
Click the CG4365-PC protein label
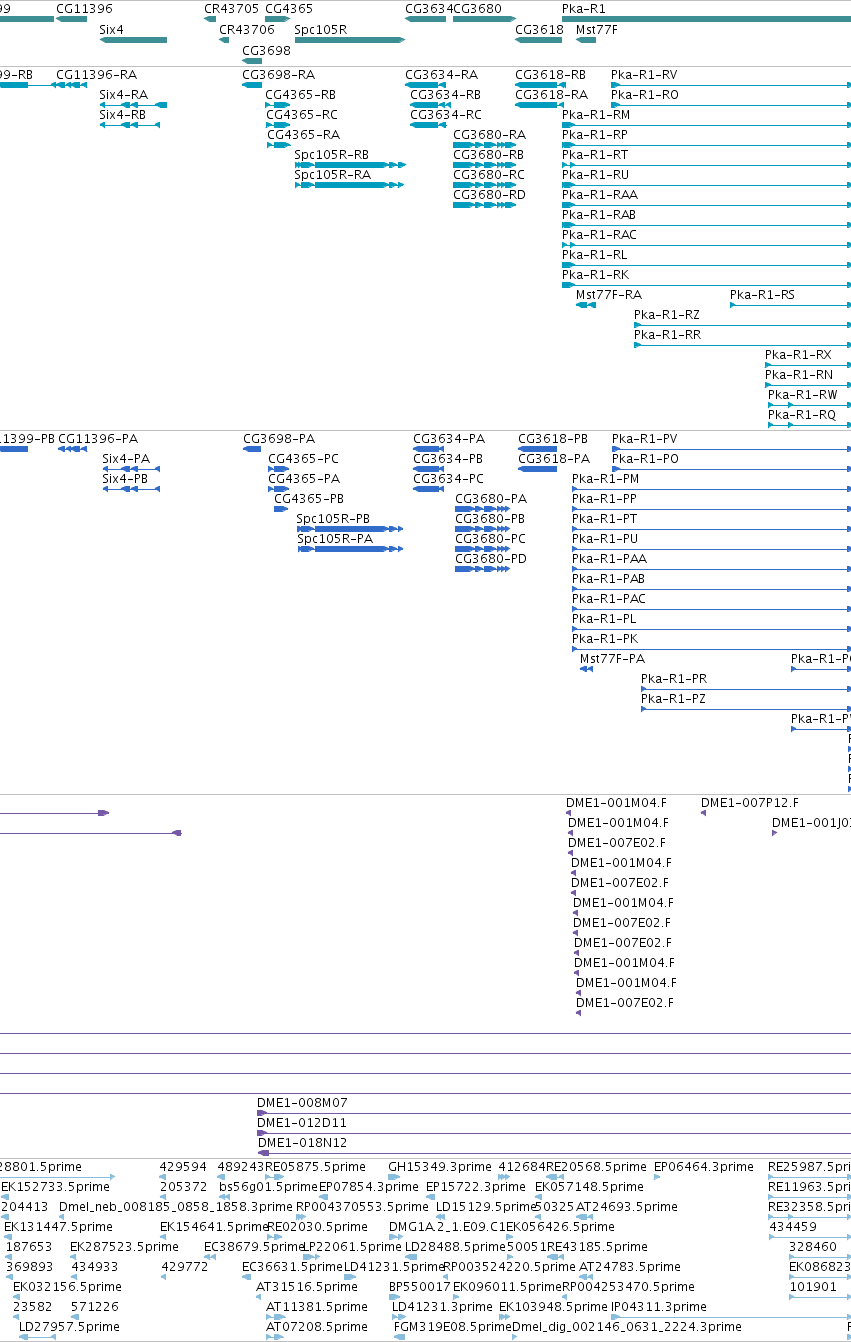303,458
